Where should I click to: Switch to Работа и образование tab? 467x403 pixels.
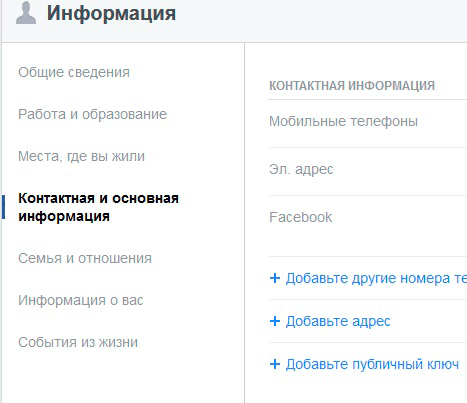click(92, 114)
